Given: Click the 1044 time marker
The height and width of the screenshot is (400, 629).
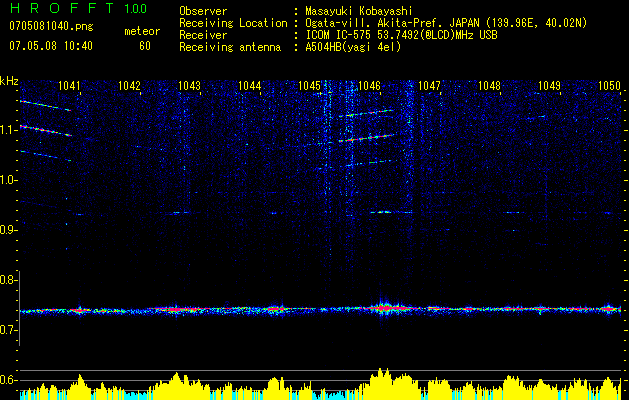Looking at the screenshot, I should (250, 86).
